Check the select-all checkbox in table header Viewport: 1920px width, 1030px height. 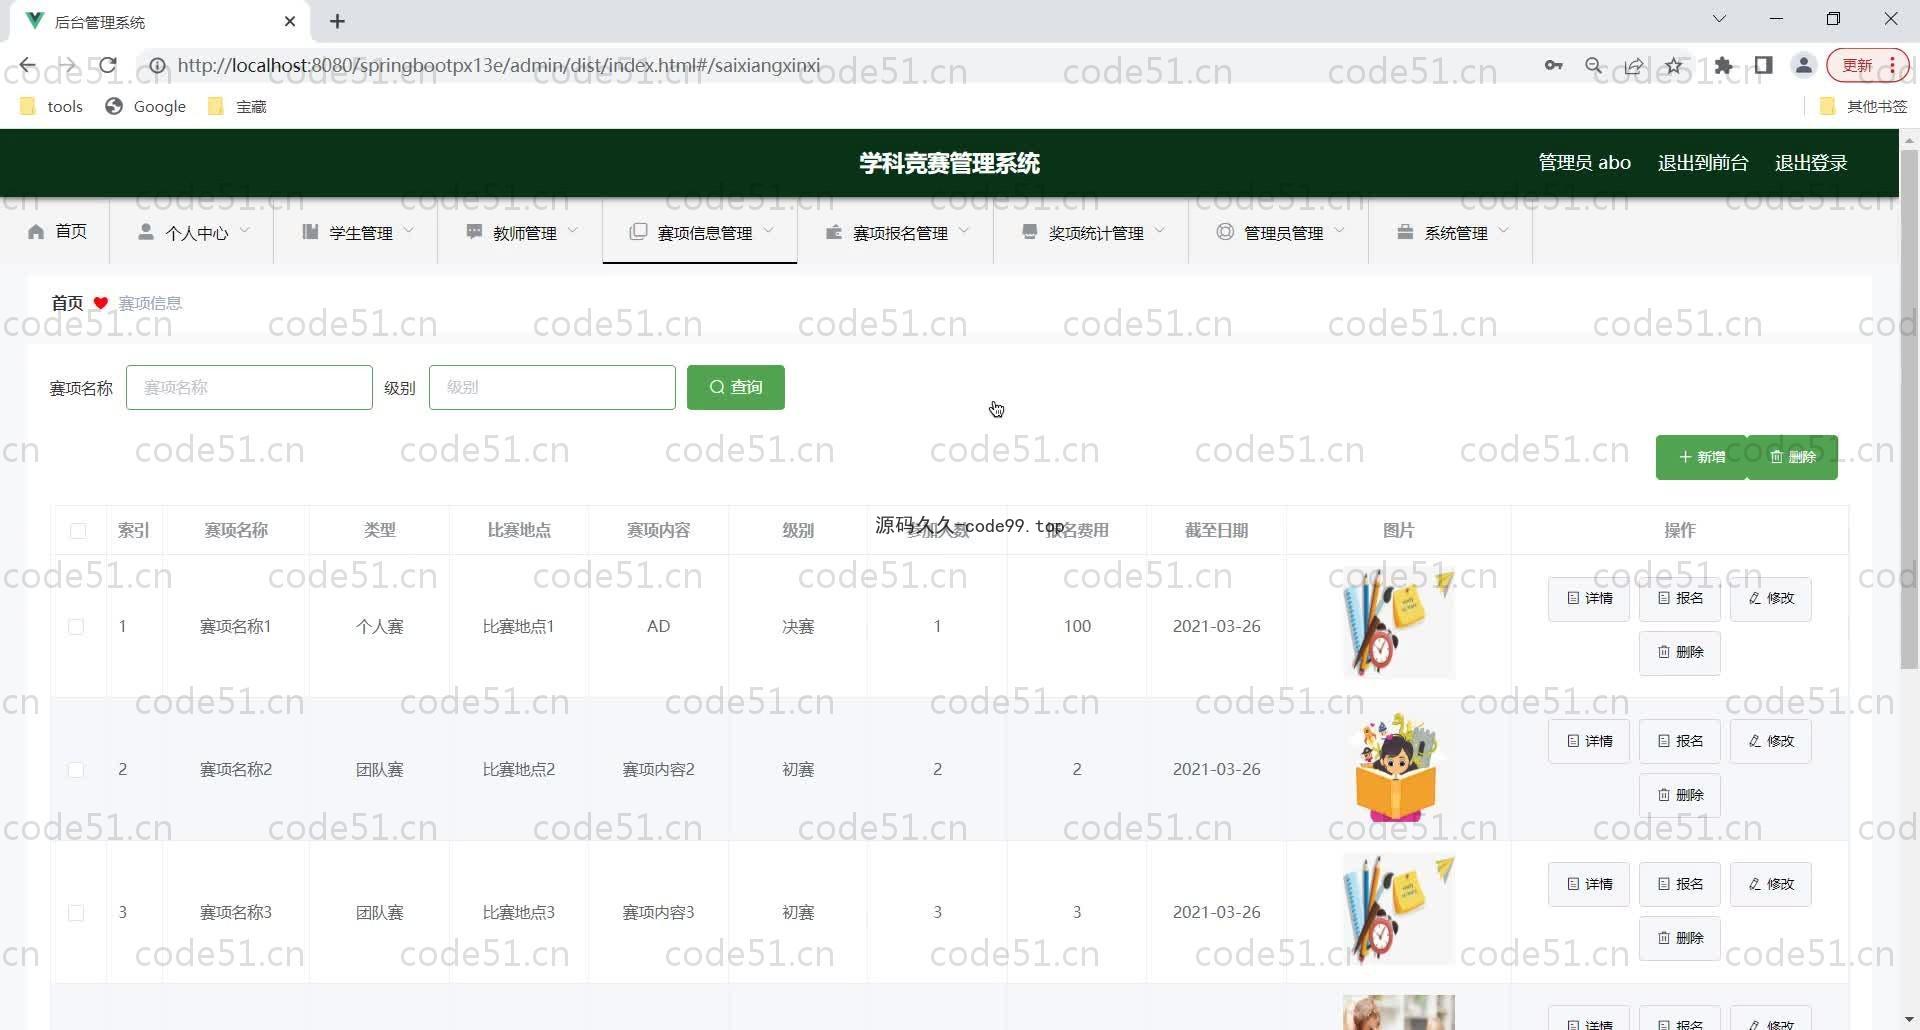coord(78,531)
